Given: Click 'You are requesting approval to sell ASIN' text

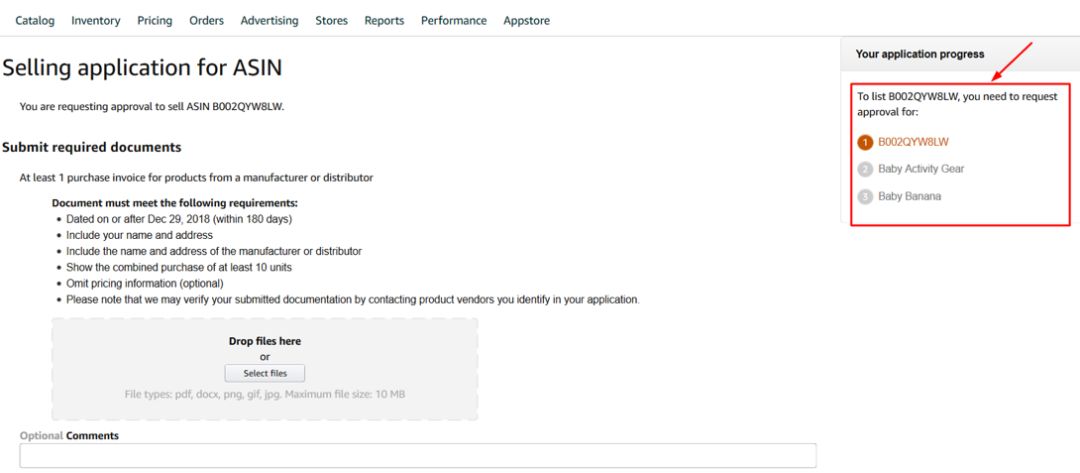Looking at the screenshot, I should pos(152,107).
